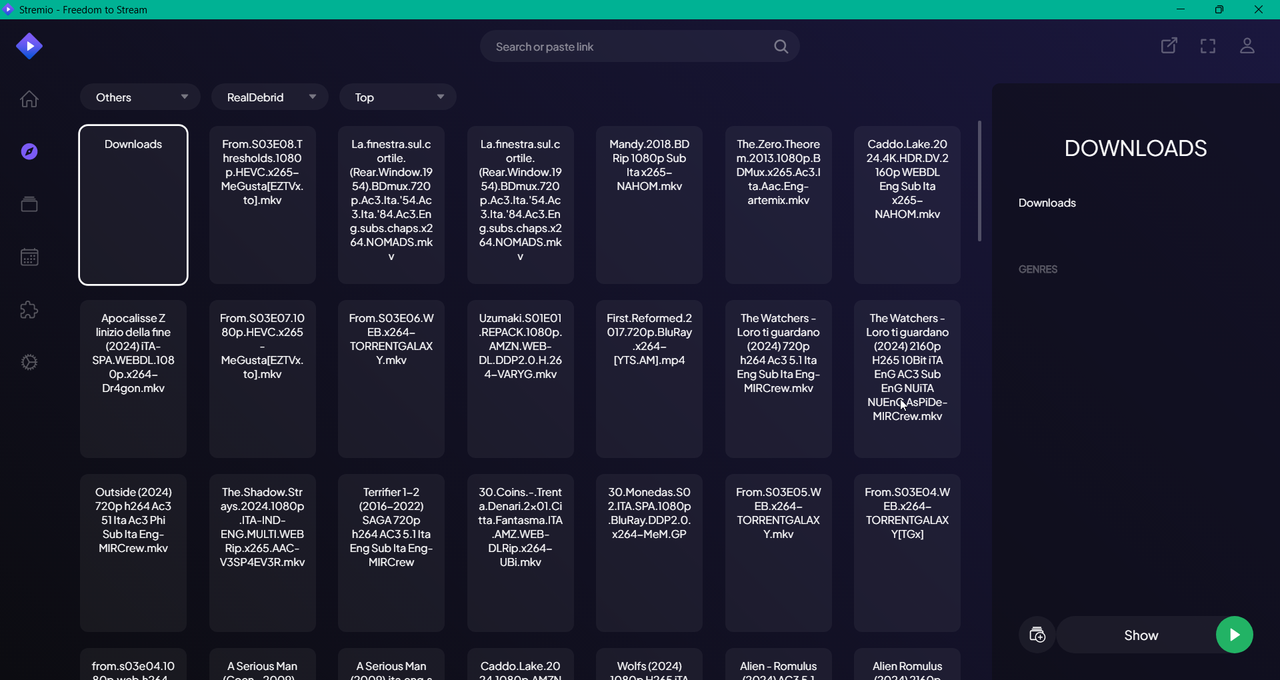Open From.S03E04 TORRENTGALAXY[TGx] card
The width and height of the screenshot is (1280, 680).
907,553
